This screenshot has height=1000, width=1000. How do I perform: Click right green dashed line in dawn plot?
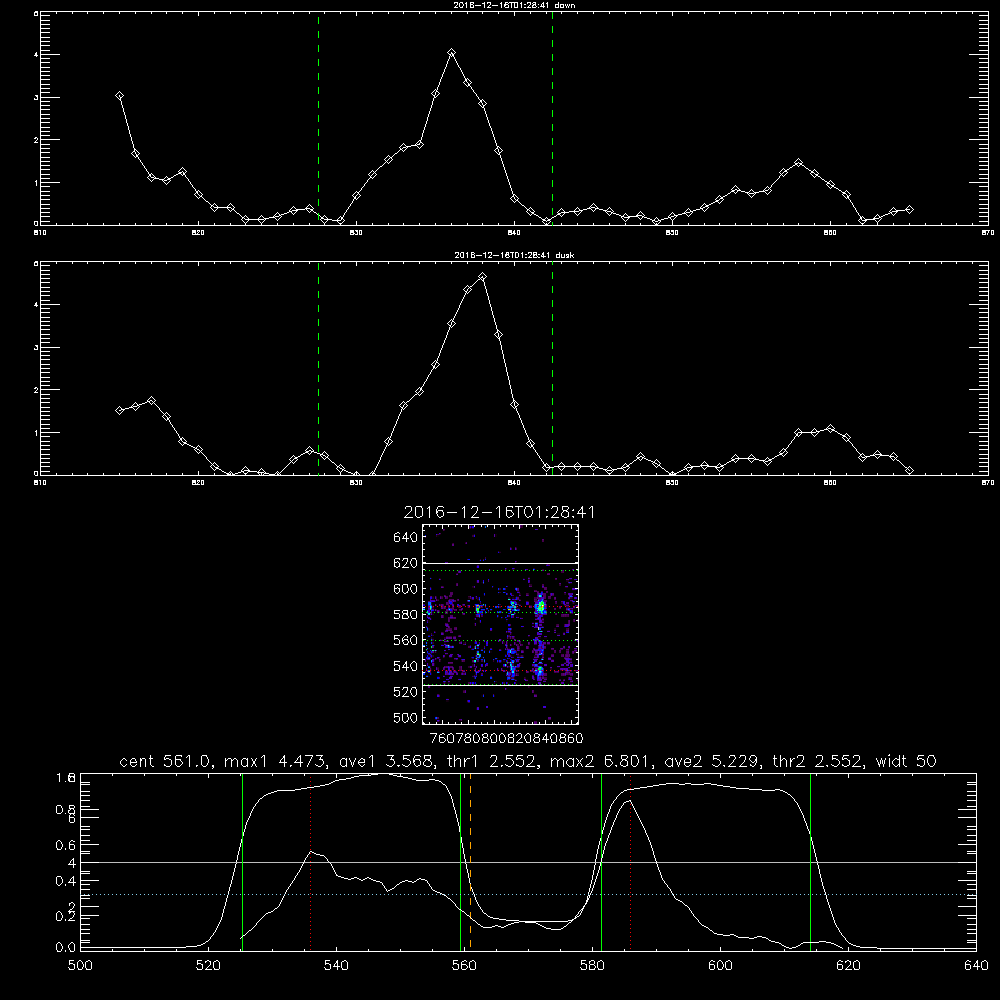point(552,118)
